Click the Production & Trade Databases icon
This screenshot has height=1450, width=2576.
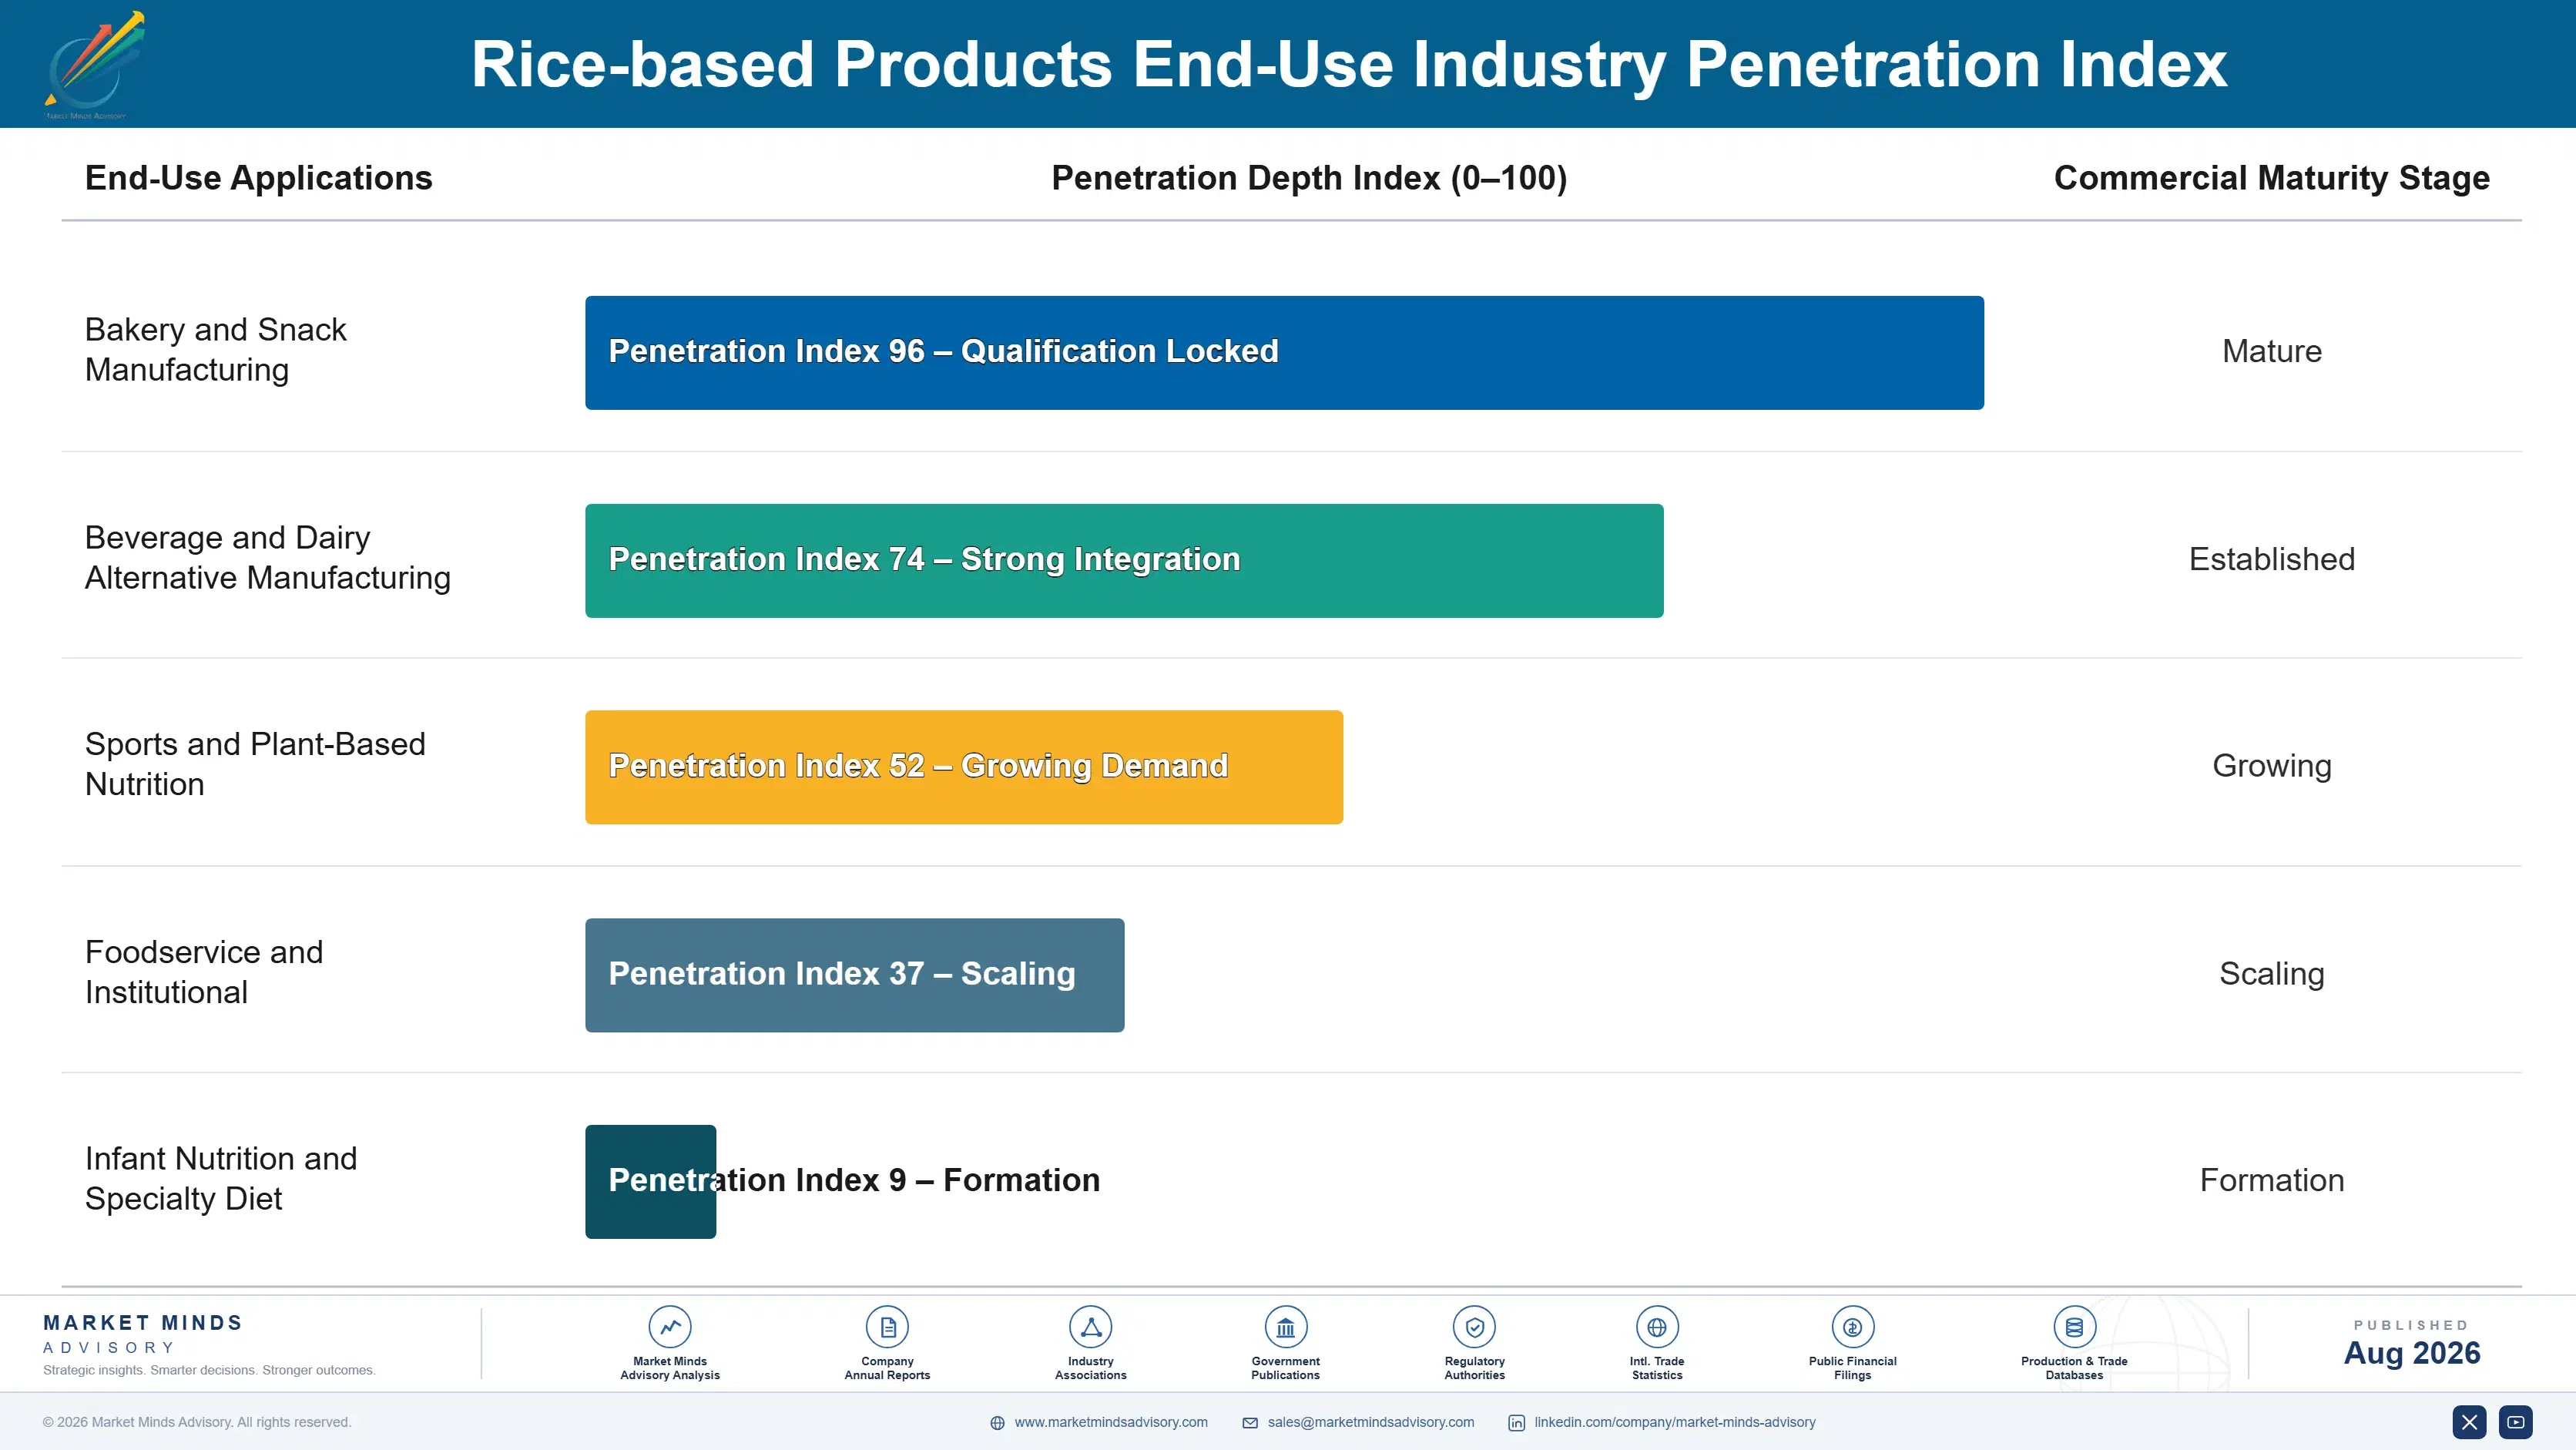[2074, 1327]
